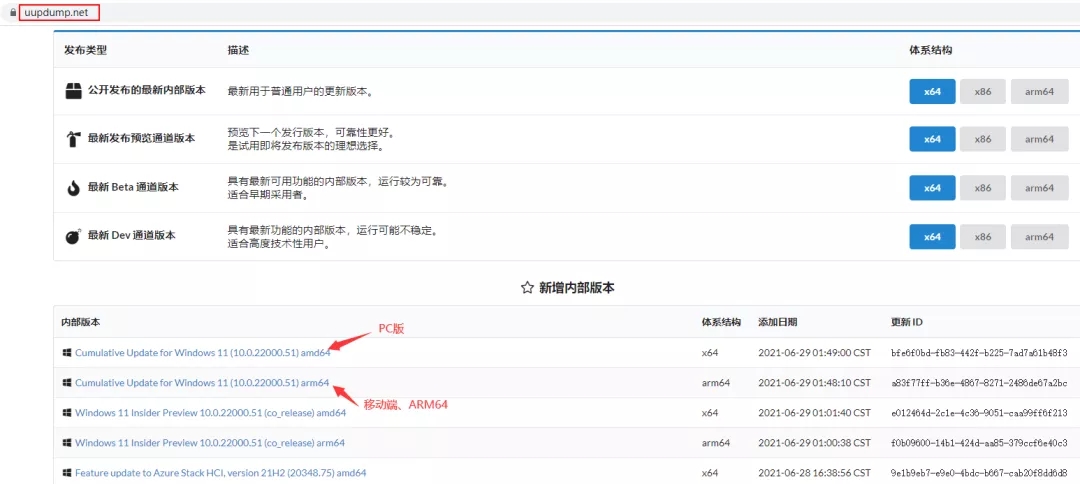Open Cumulative Update for Windows 11 amd64

click(x=203, y=353)
